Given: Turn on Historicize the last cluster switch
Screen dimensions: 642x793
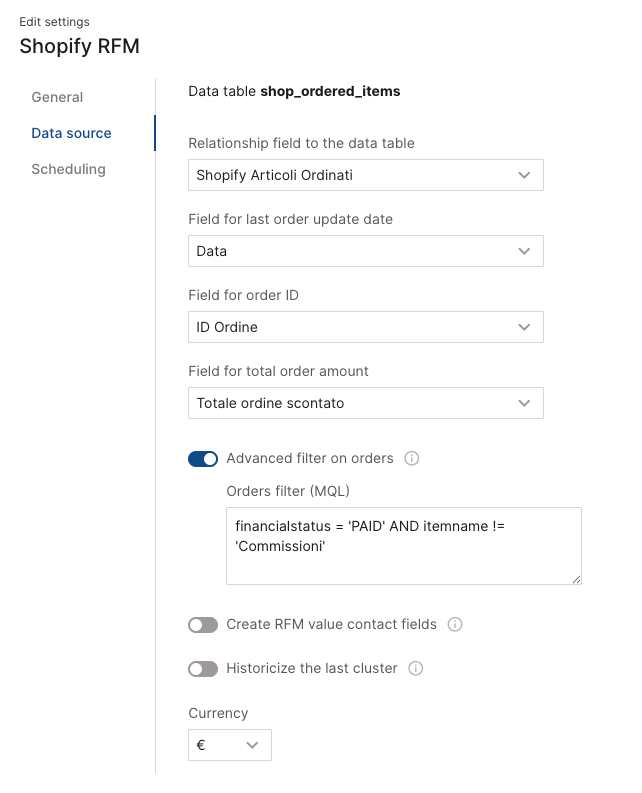Looking at the screenshot, I should pyautogui.click(x=203, y=669).
